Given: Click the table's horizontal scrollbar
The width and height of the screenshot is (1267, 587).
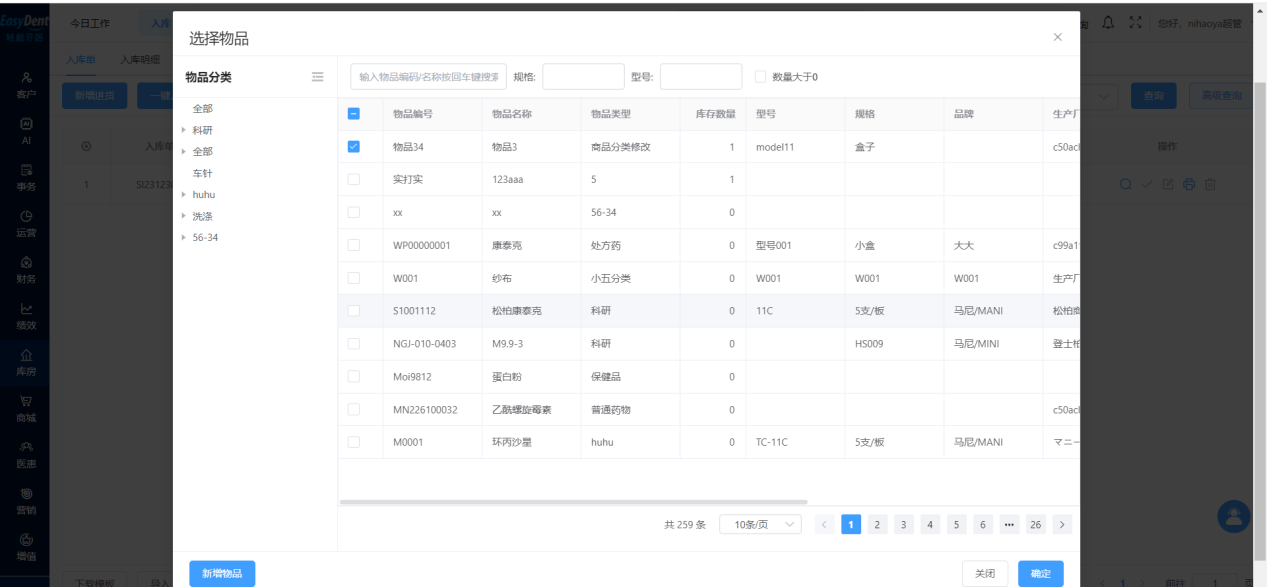Looking at the screenshot, I should click(573, 502).
